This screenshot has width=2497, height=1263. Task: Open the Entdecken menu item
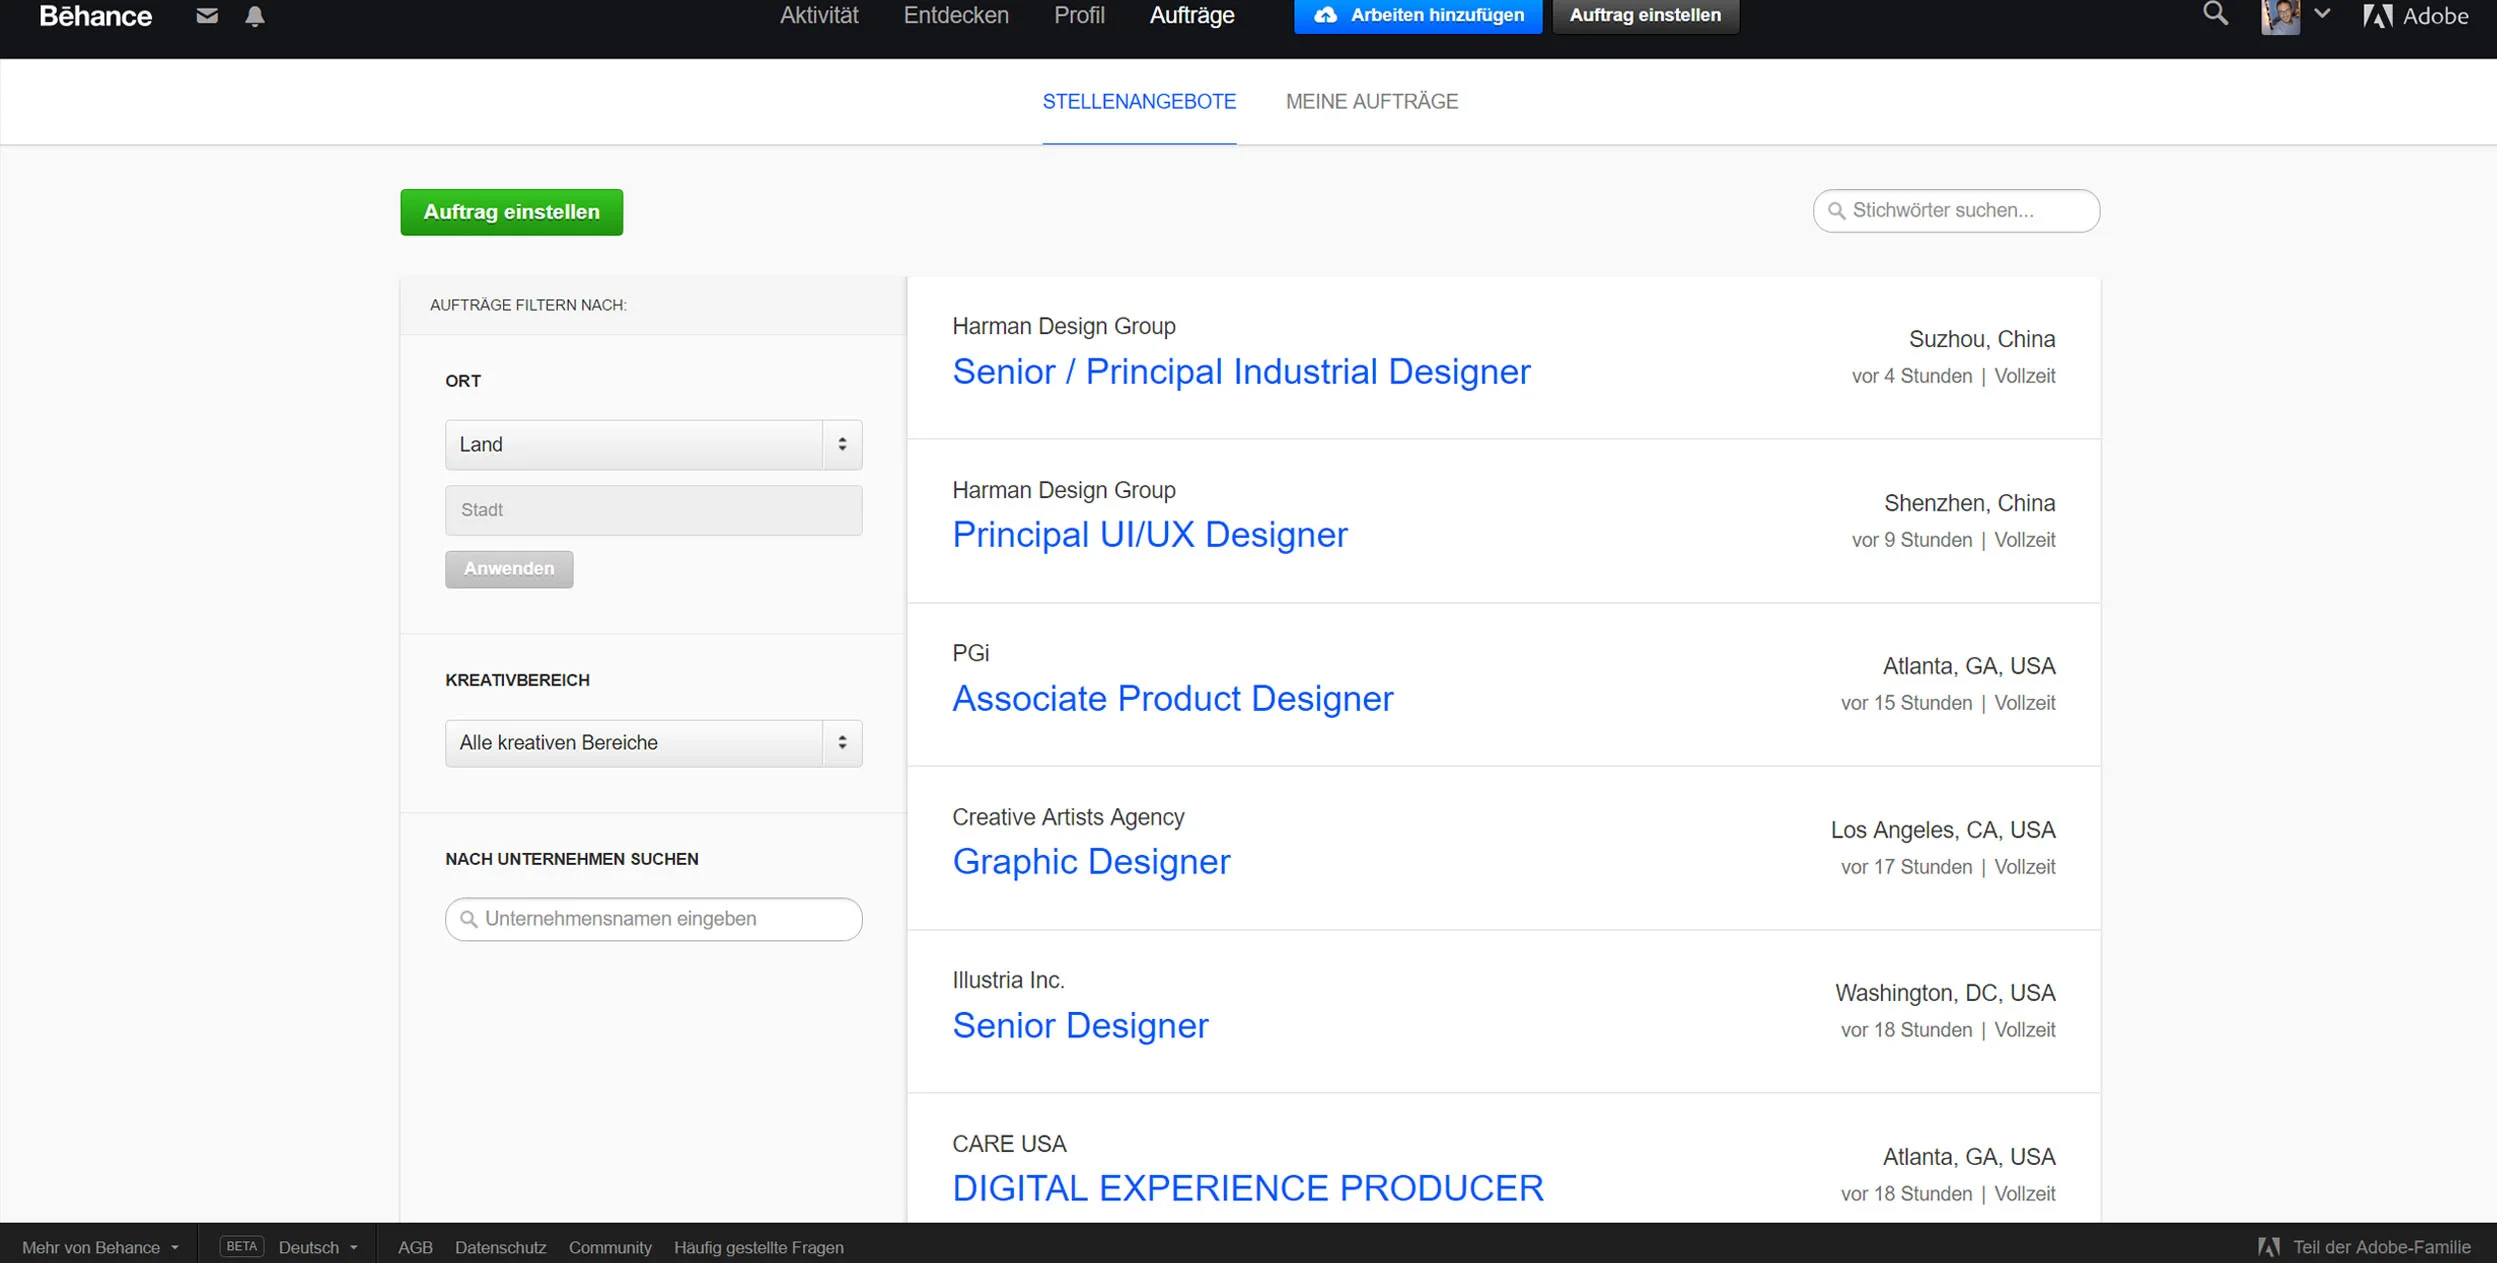956,15
